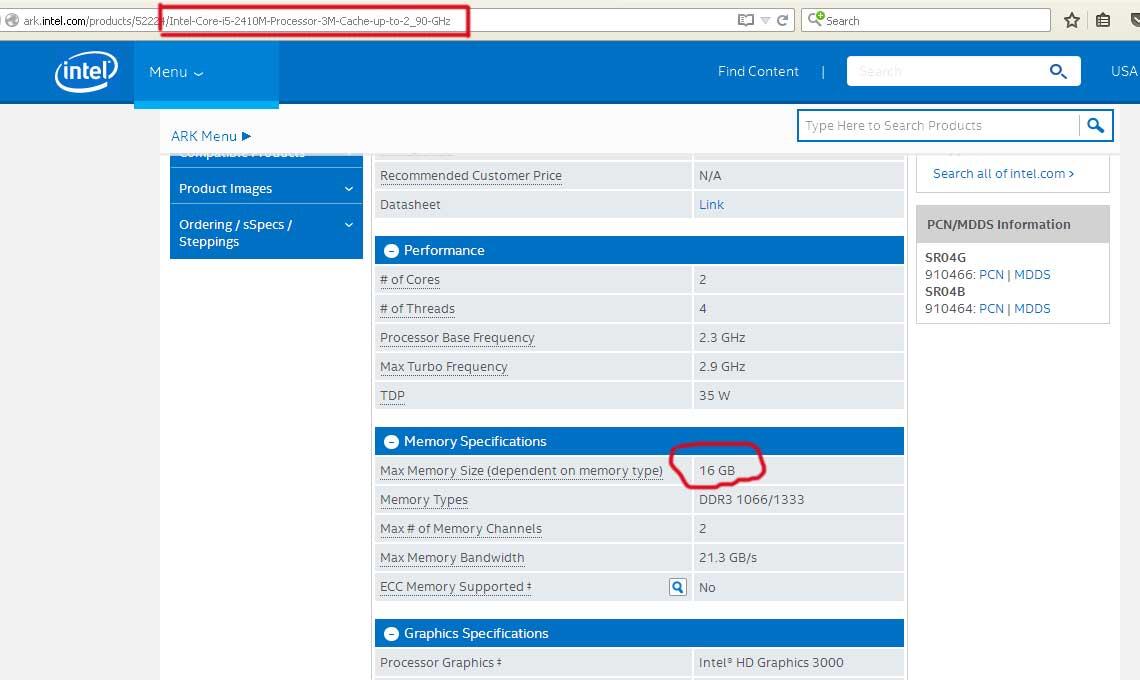Click the site identity globe icon

tap(12, 20)
